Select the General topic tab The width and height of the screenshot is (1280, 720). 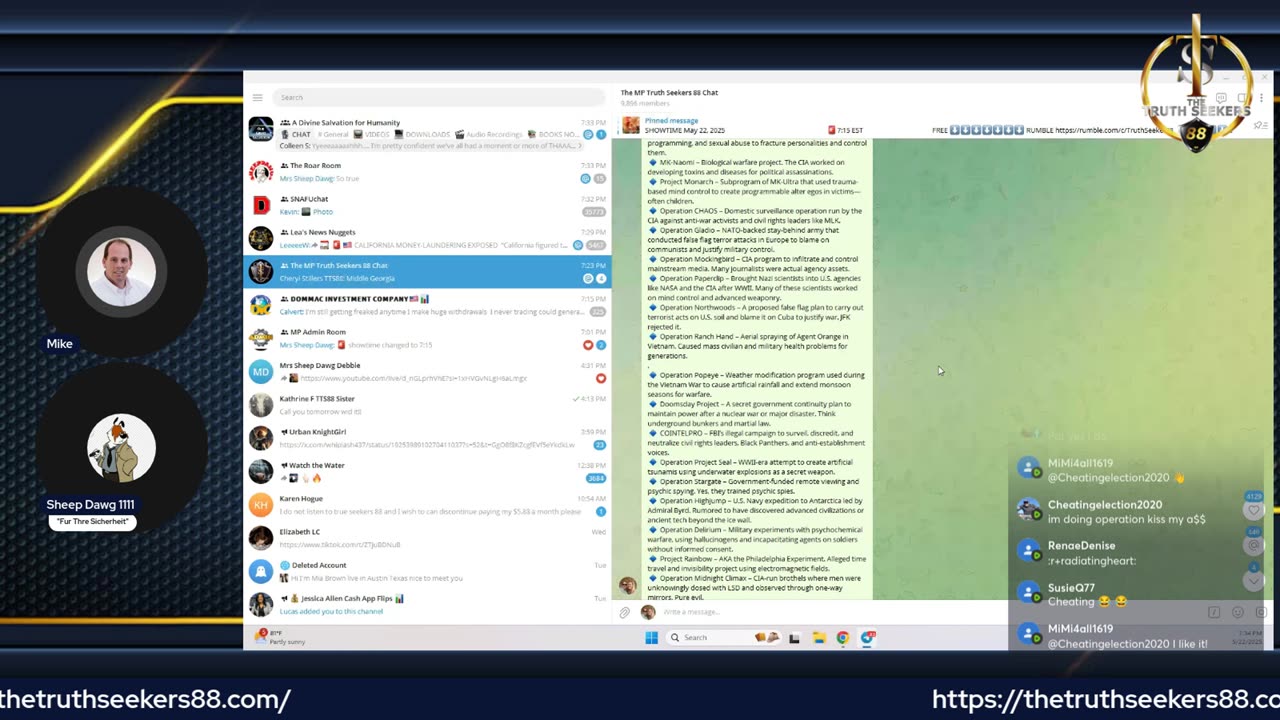tap(334, 134)
